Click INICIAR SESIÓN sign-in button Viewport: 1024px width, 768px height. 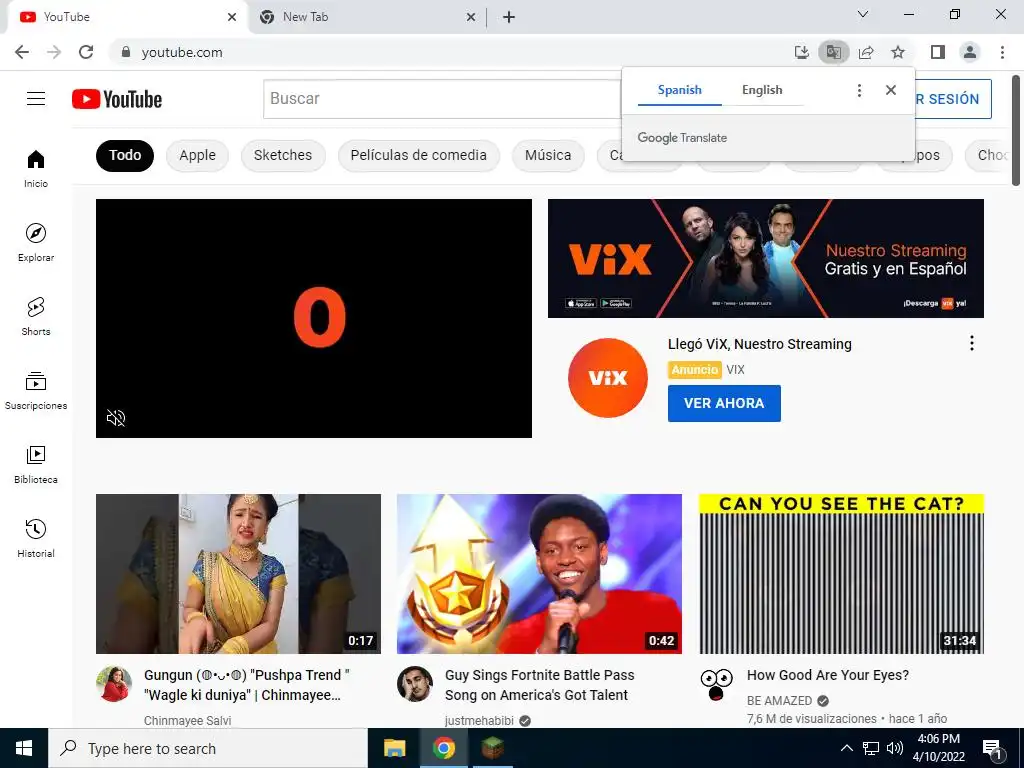pos(953,99)
